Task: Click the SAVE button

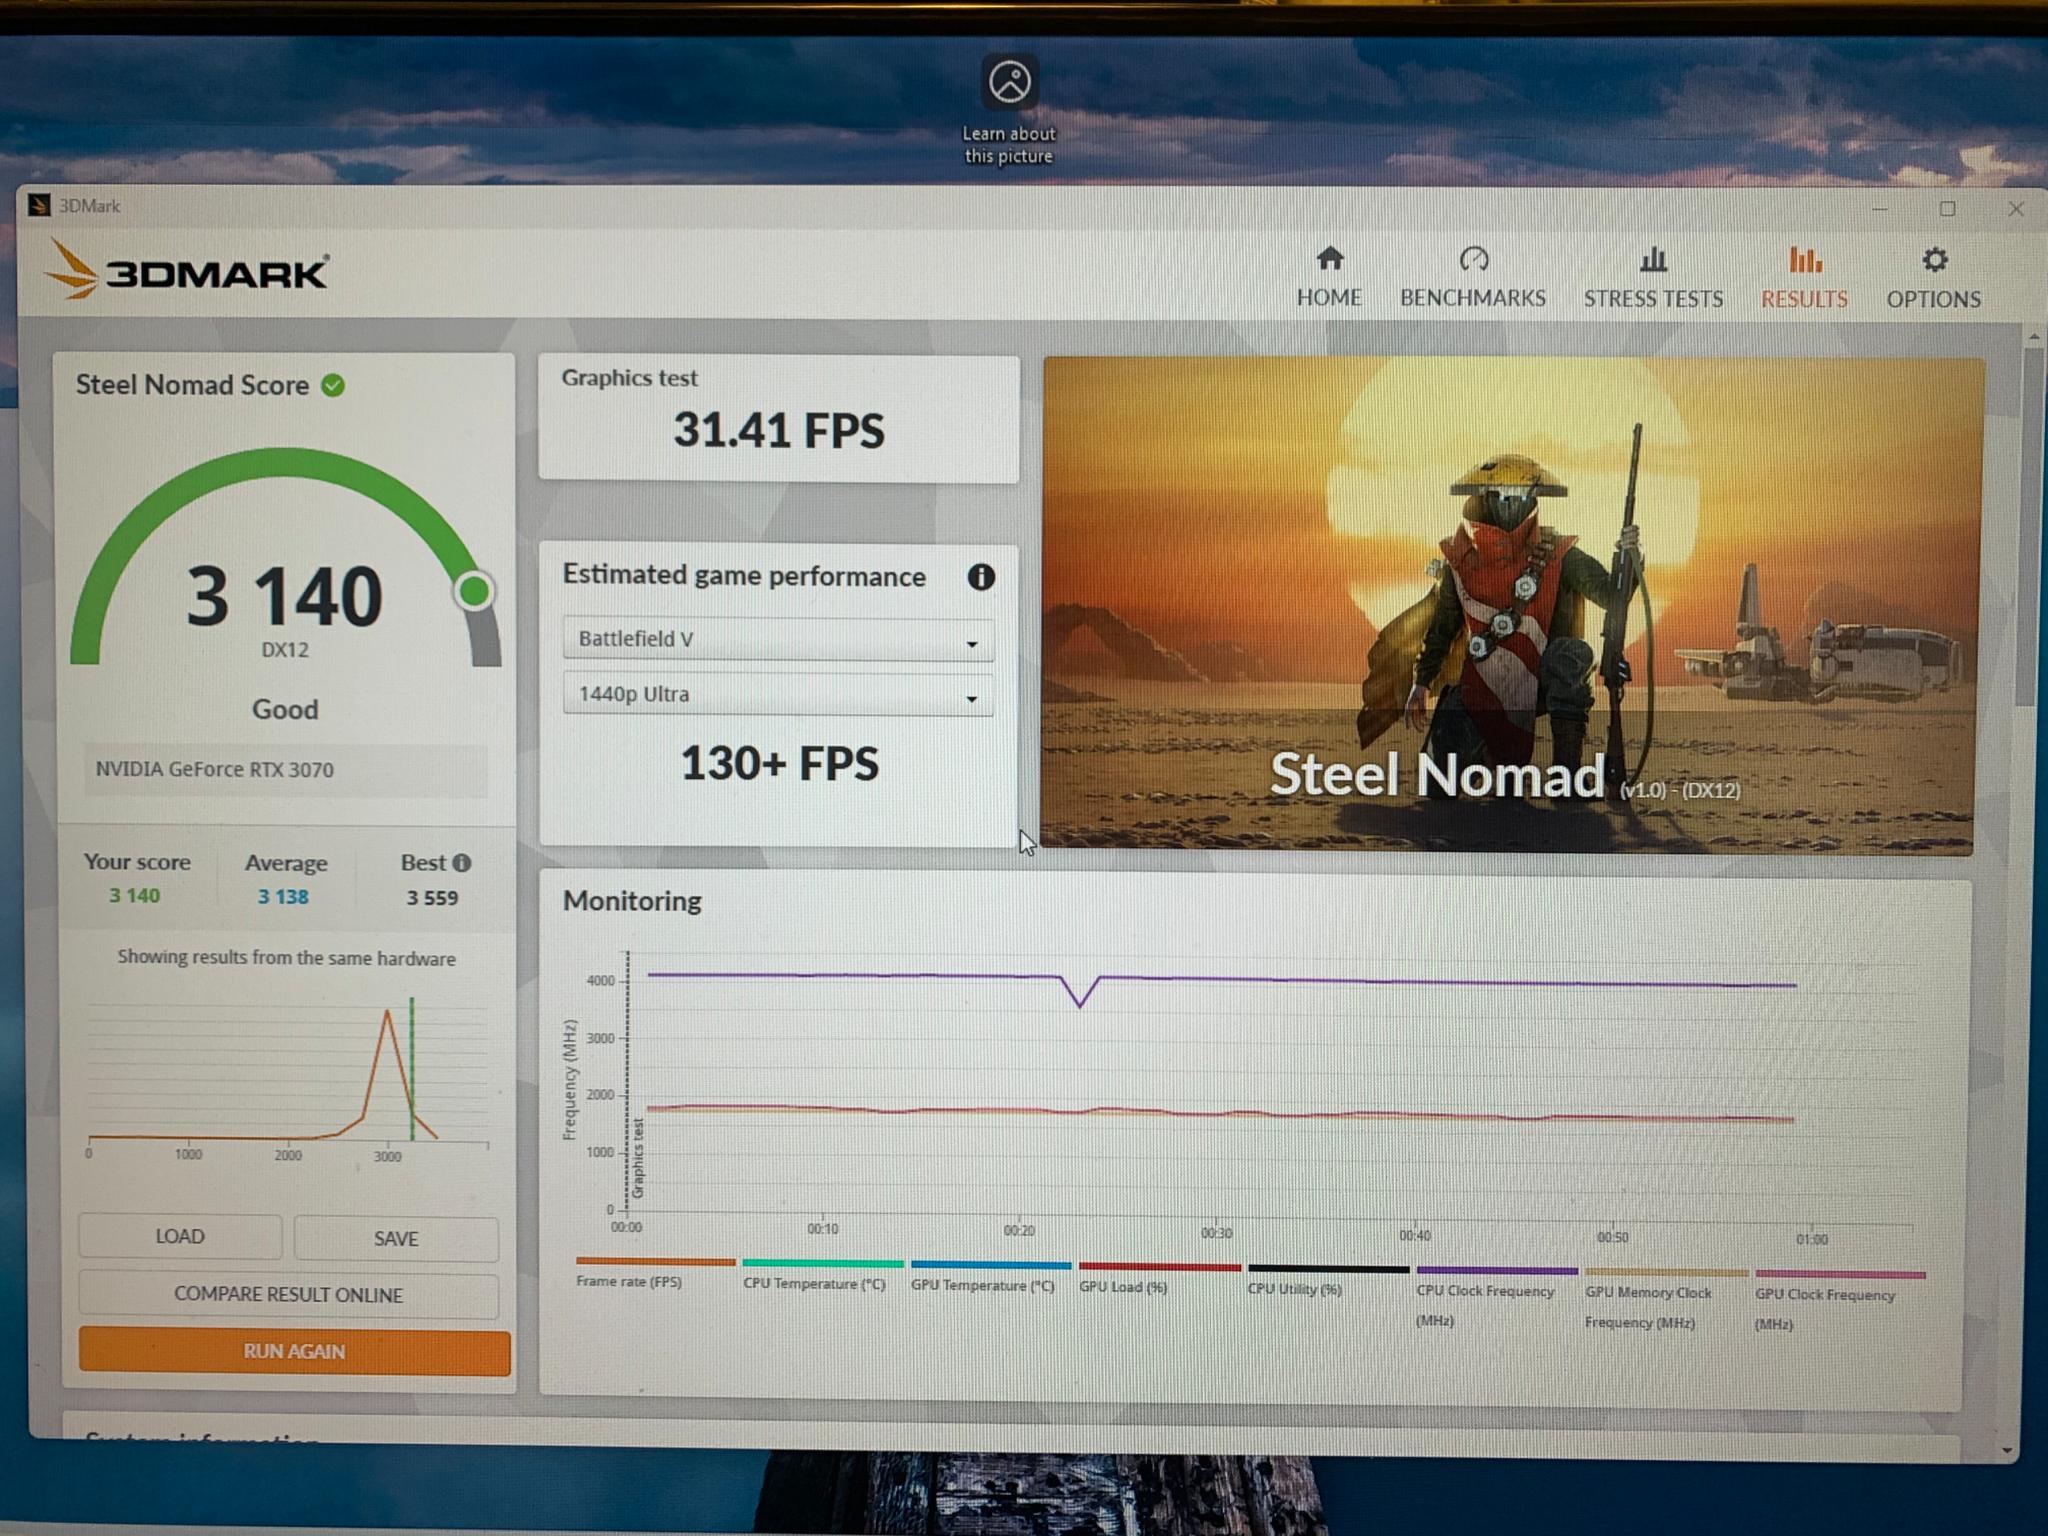Action: point(396,1239)
